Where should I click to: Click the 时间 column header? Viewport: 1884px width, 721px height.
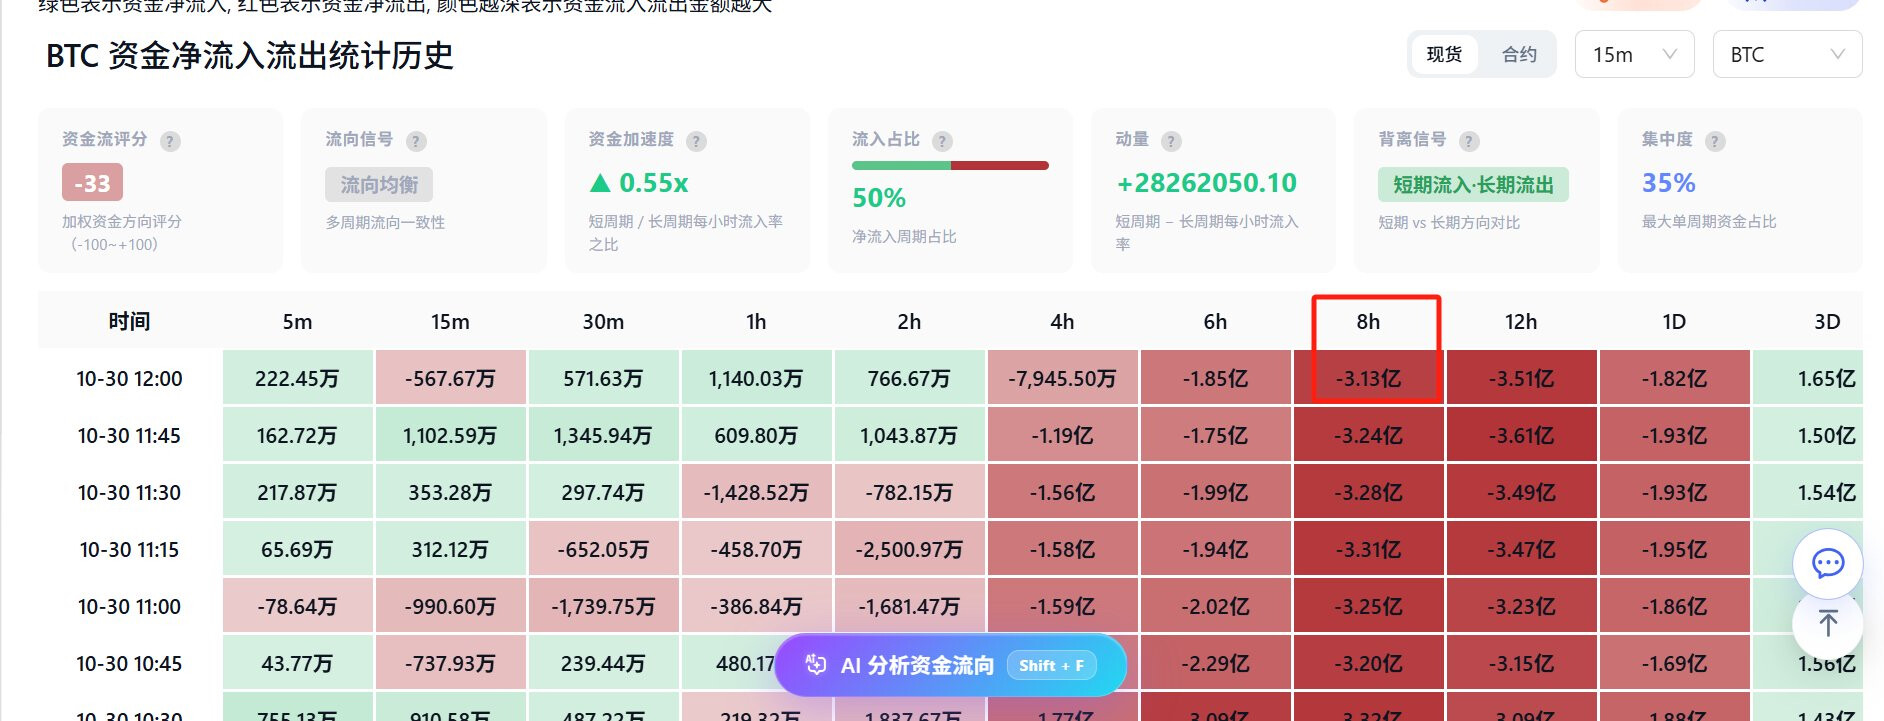pos(130,321)
